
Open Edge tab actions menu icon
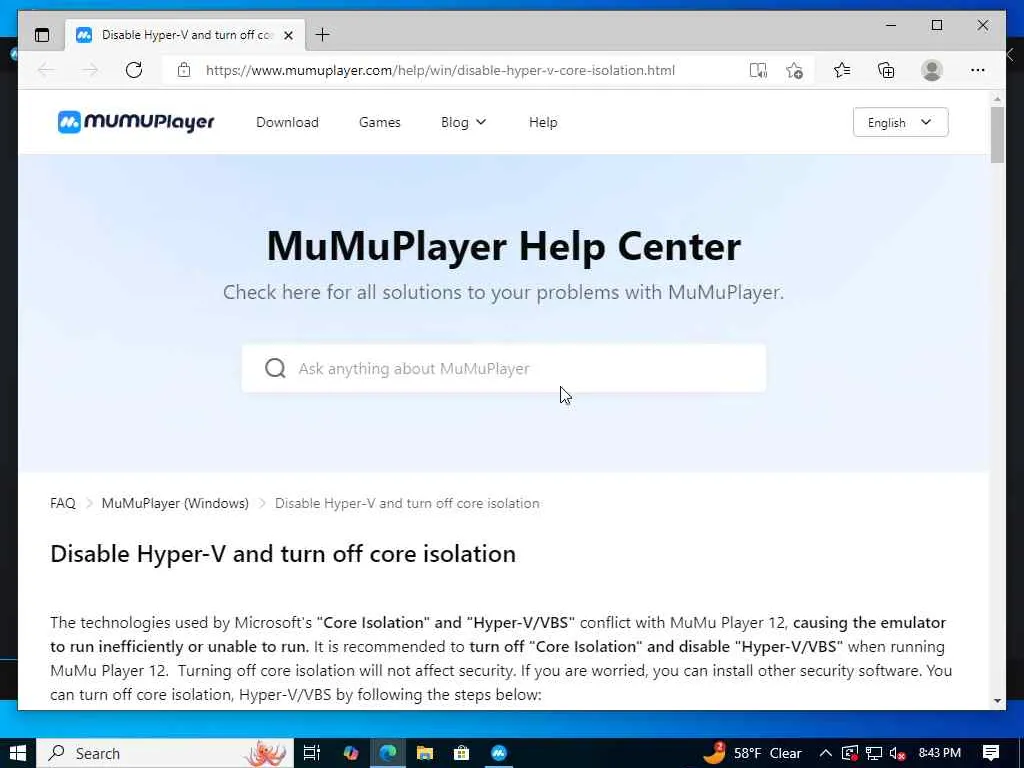[x=42, y=35]
